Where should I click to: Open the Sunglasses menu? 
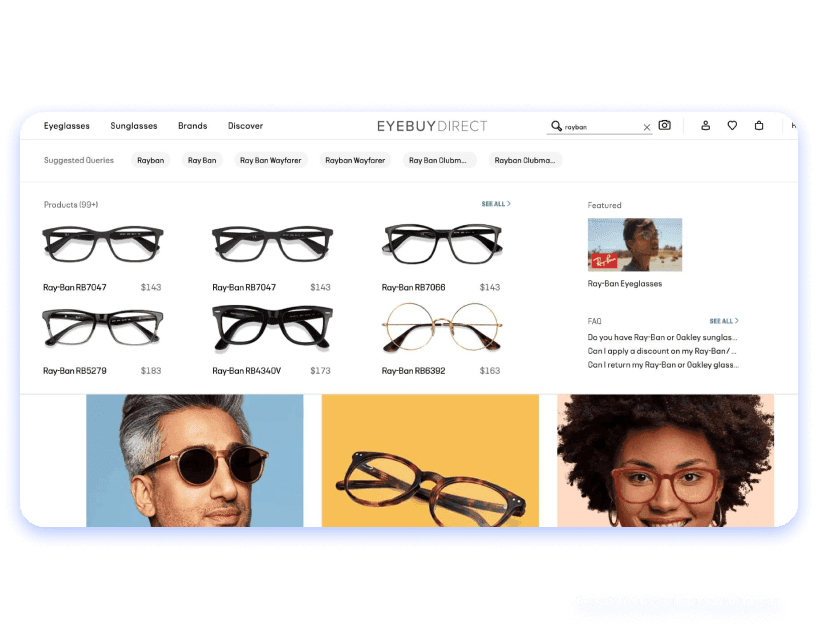(x=134, y=126)
